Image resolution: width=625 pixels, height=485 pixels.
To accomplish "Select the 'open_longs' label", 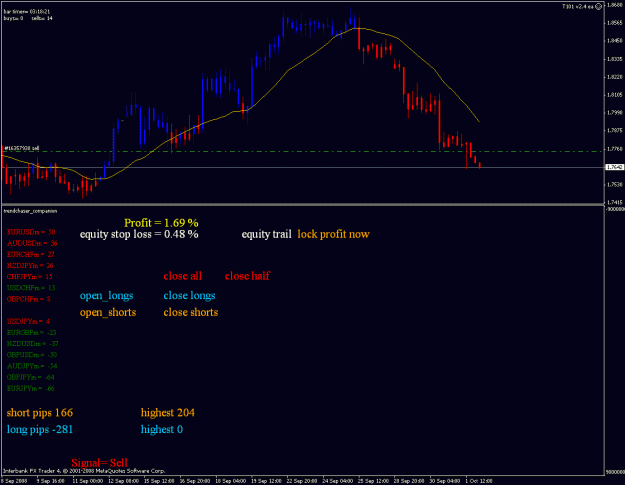I will point(106,296).
